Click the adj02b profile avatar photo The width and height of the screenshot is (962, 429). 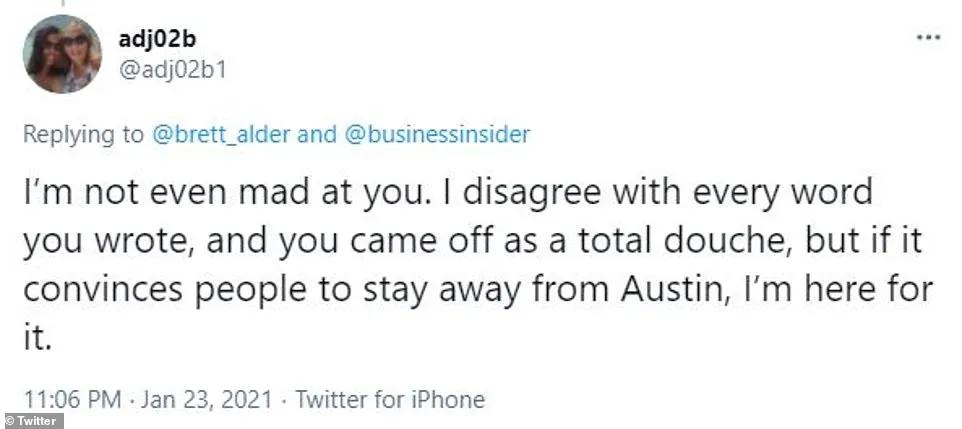pyautogui.click(x=62, y=54)
